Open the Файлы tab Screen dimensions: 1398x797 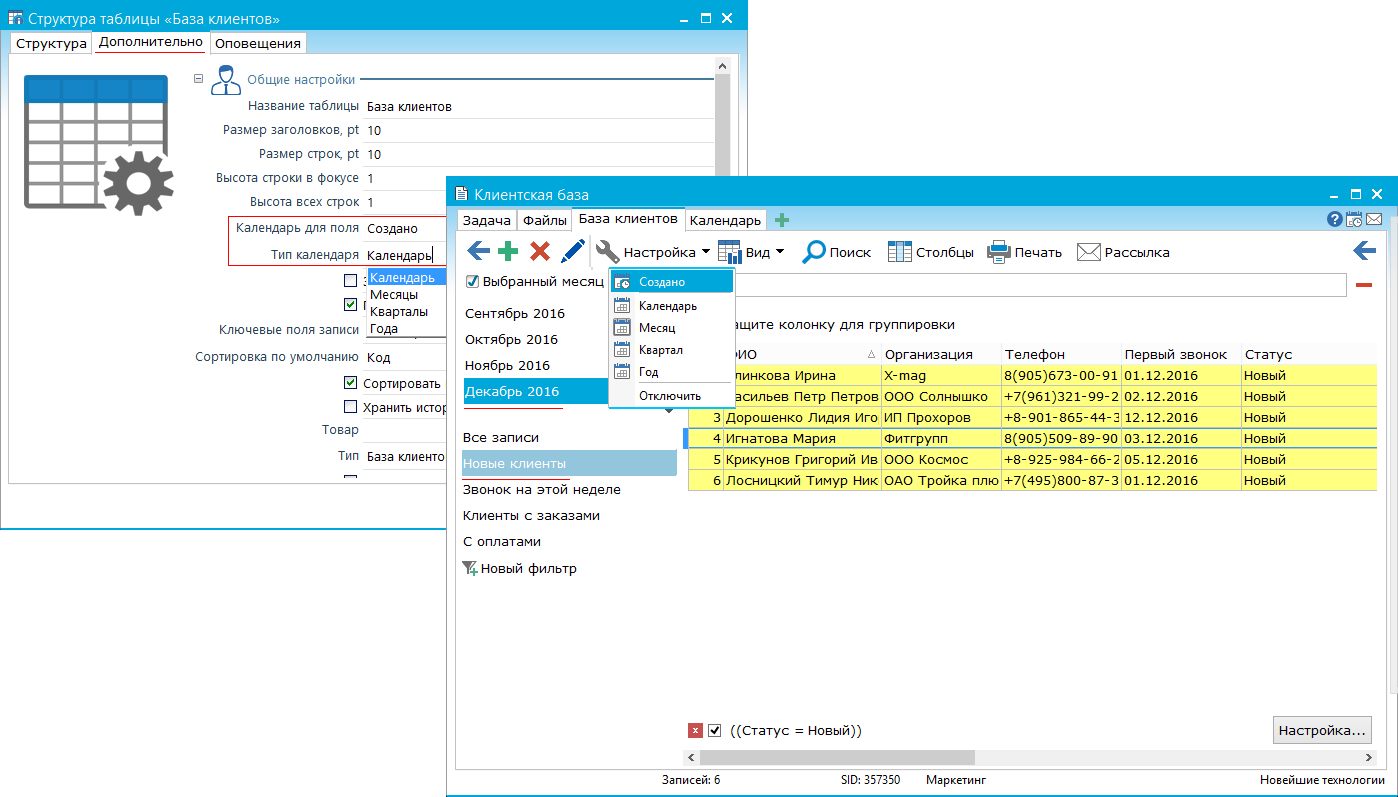coord(545,221)
